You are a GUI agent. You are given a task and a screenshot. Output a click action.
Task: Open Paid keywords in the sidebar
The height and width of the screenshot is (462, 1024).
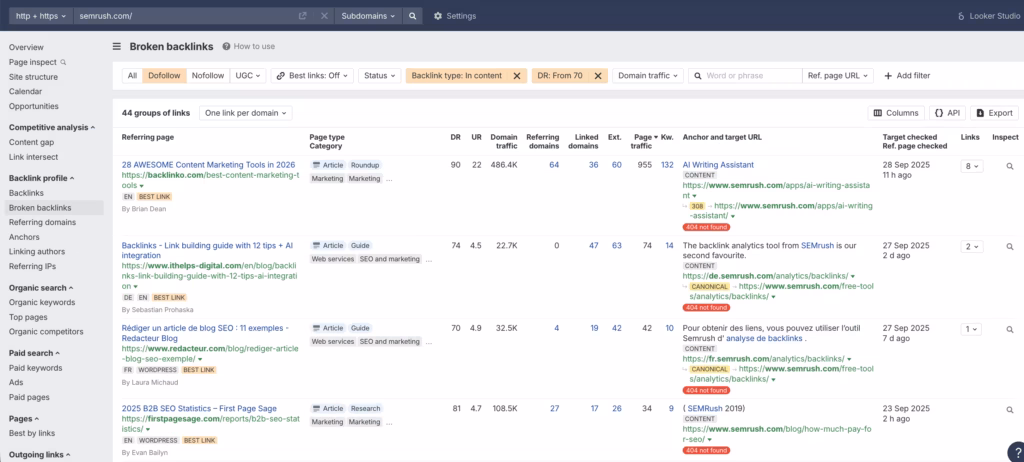(x=36, y=368)
